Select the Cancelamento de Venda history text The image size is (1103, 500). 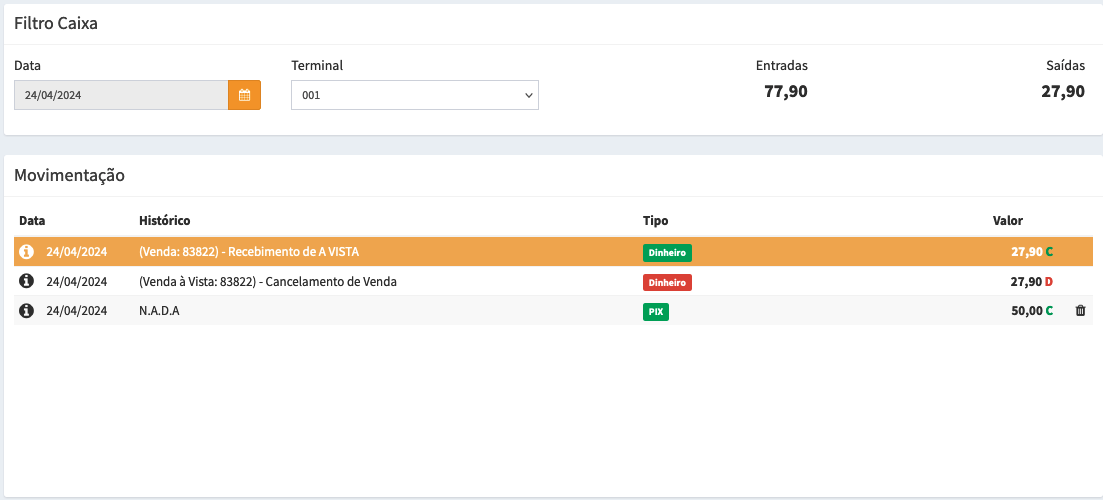coord(267,282)
